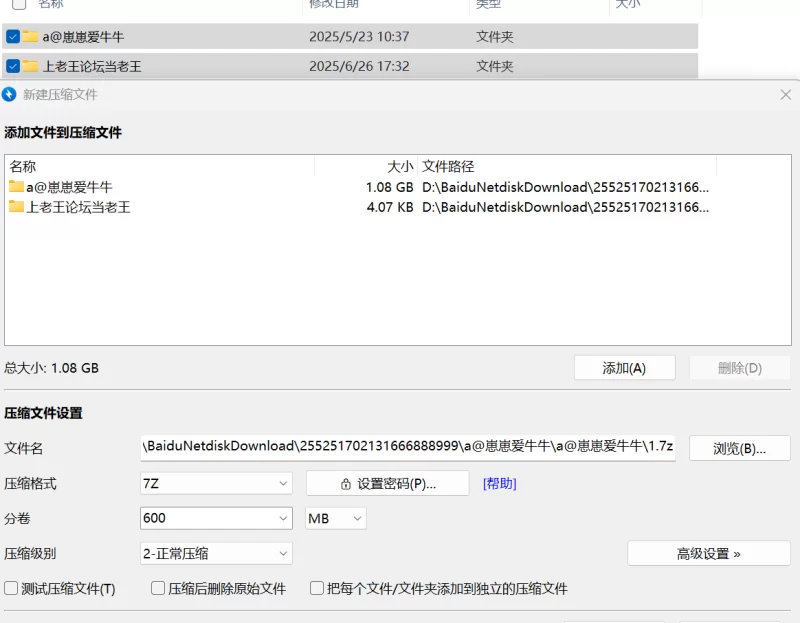Uncheck the a@崽崽爱牛牛 row checkbox in Explorer
The image size is (800, 623).
13,37
